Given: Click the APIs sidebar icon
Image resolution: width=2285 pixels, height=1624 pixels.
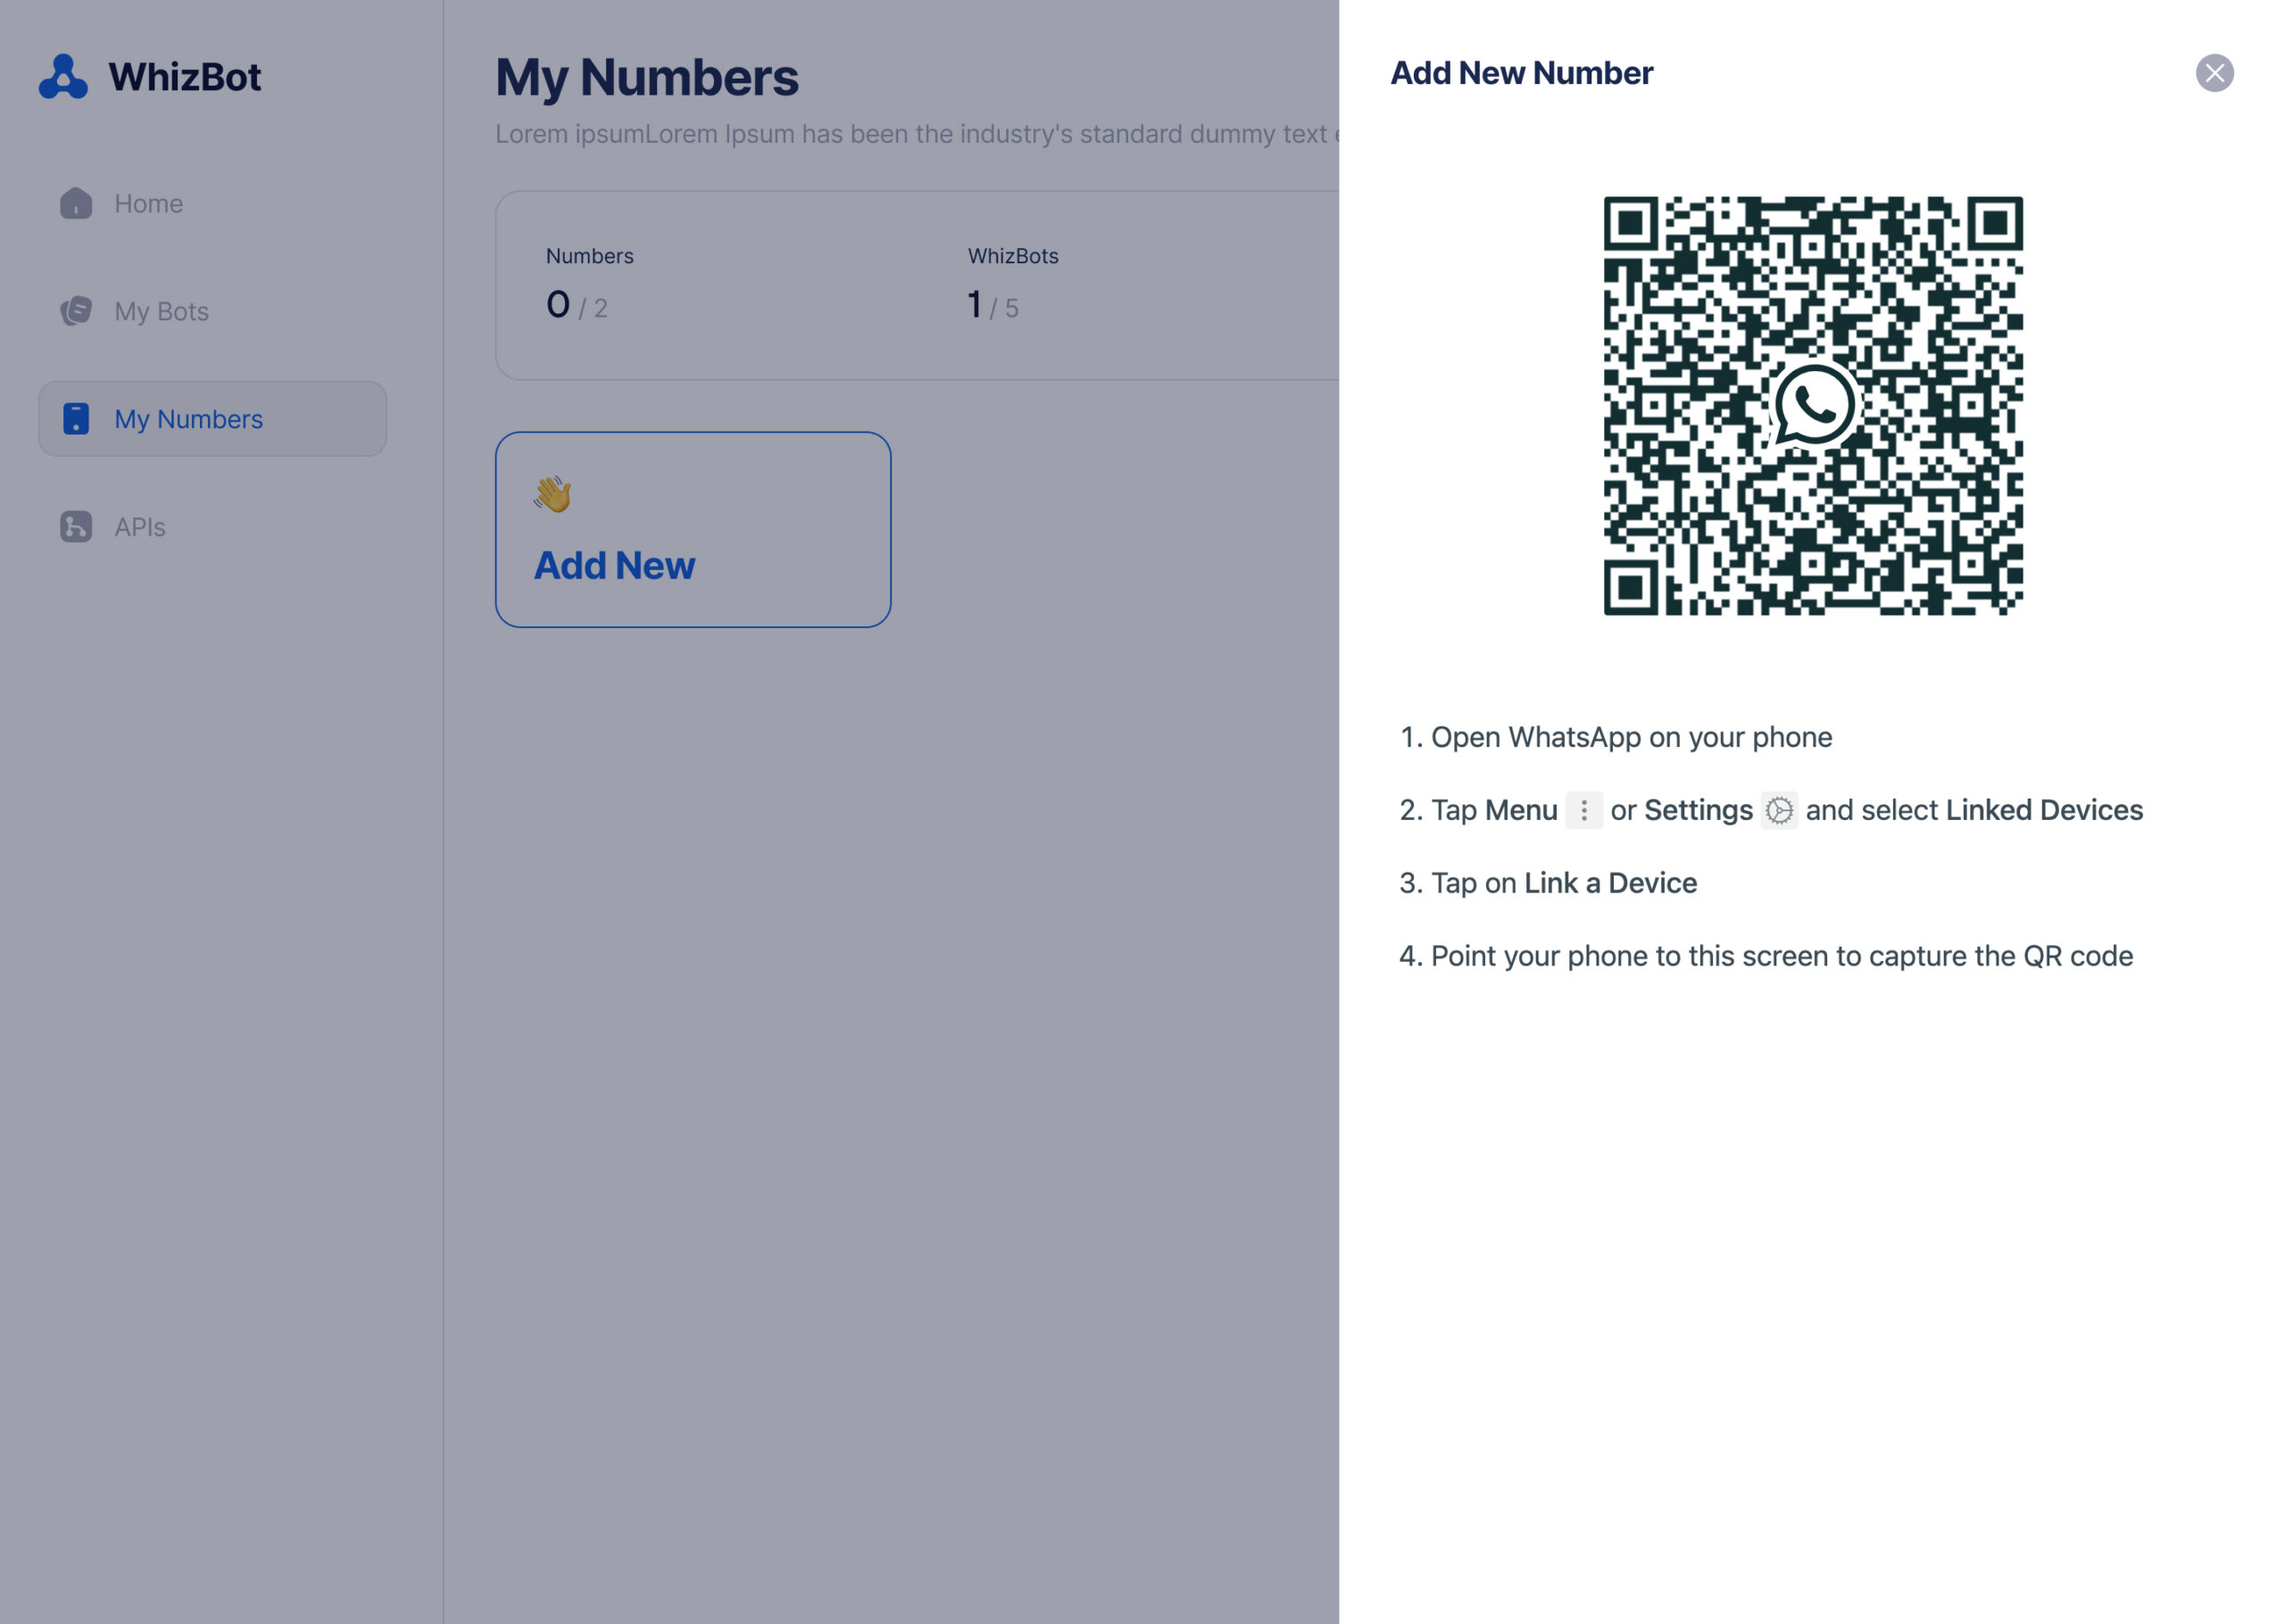Looking at the screenshot, I should click(x=76, y=527).
